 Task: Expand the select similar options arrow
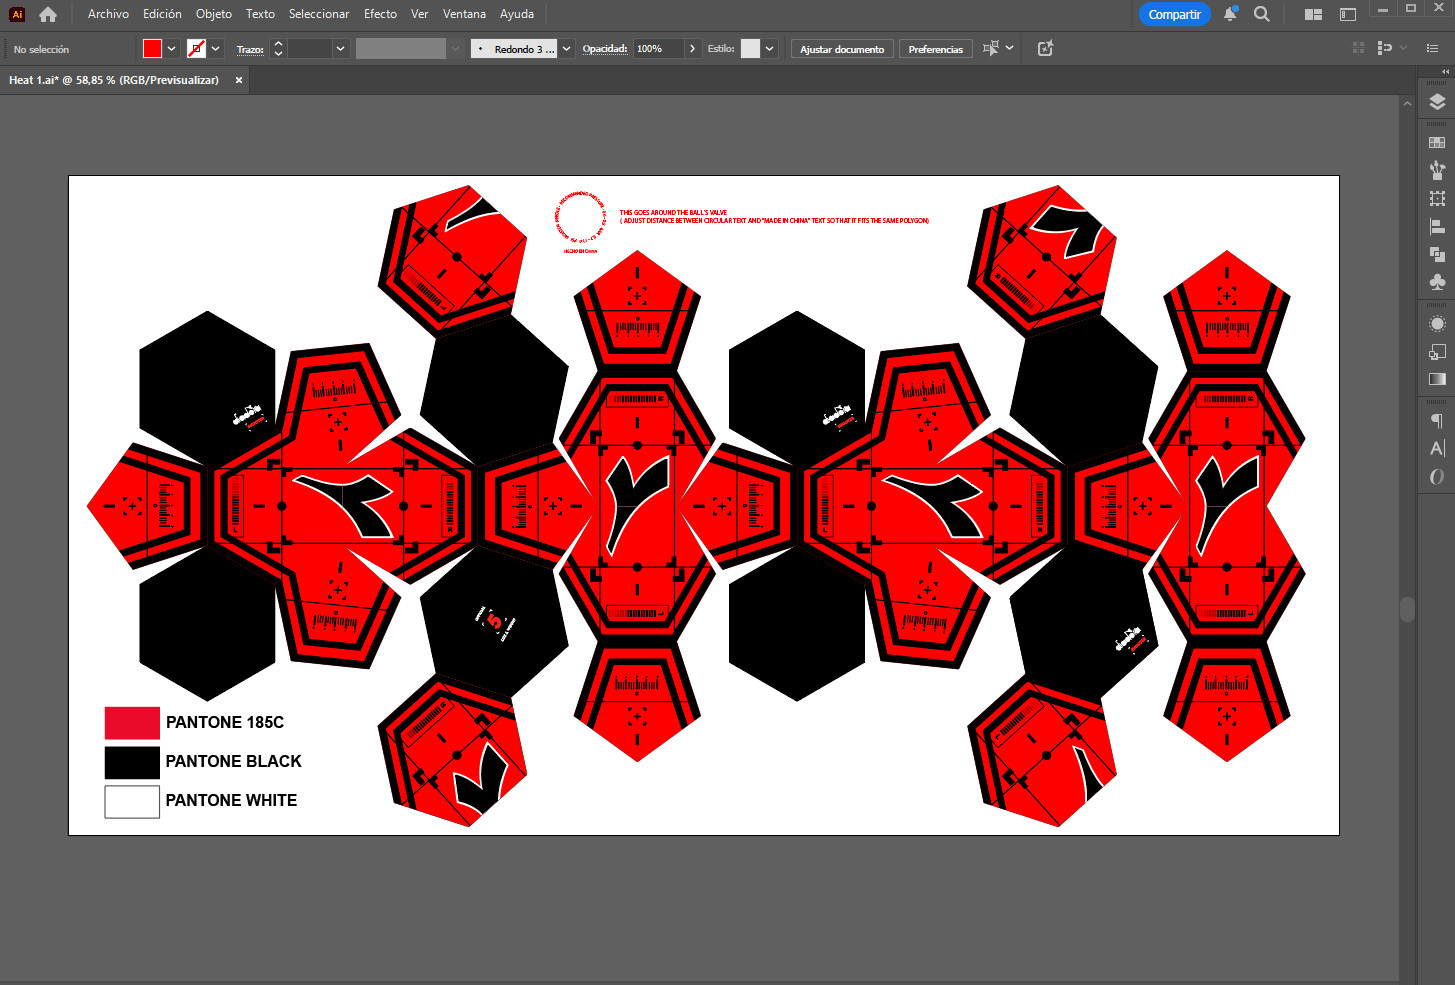tap(1010, 48)
